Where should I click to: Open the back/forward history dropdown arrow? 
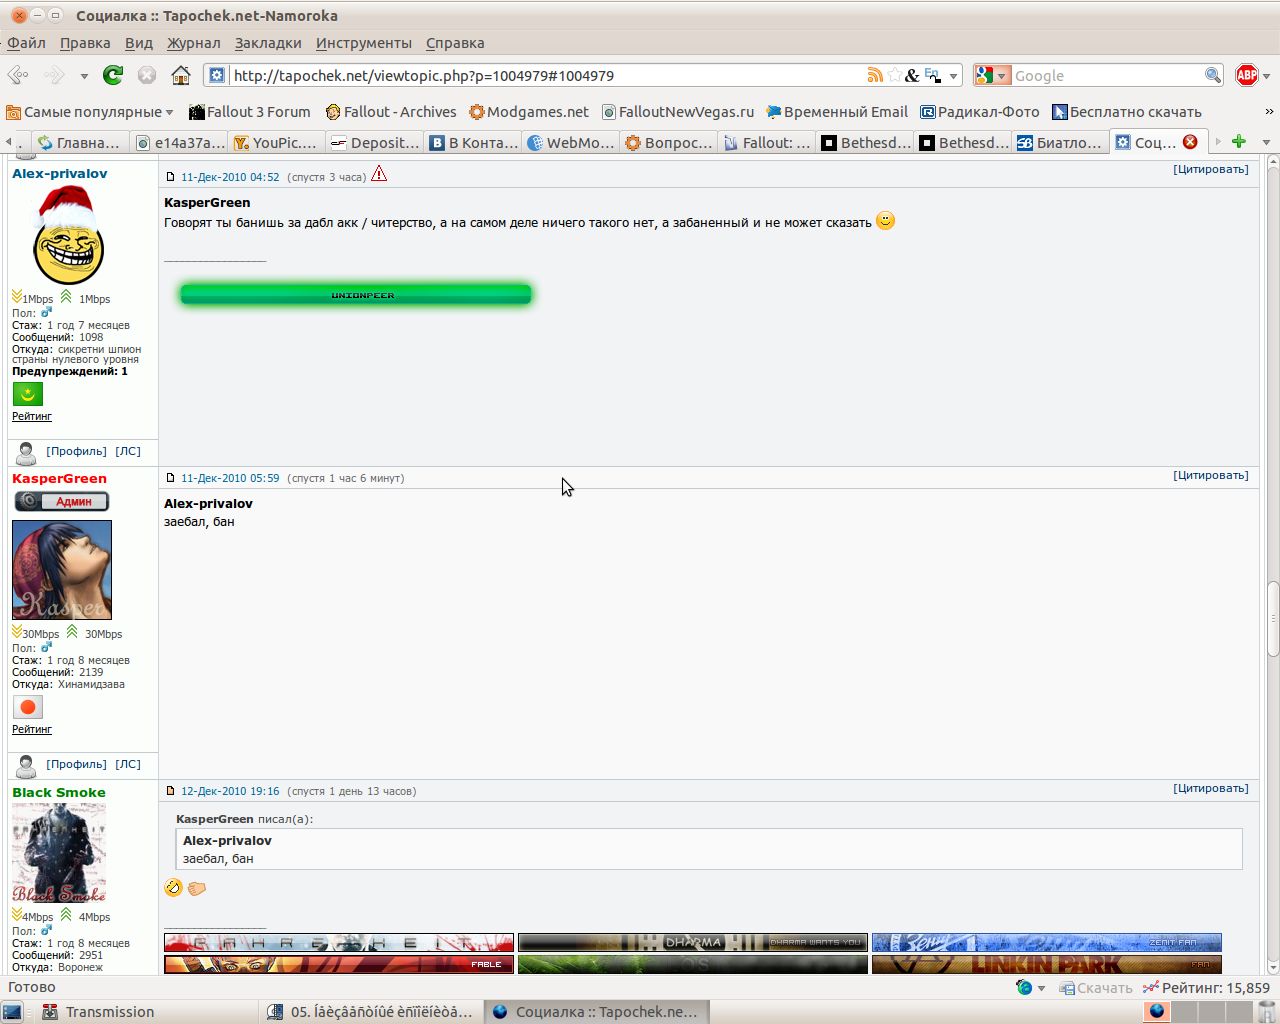click(84, 76)
